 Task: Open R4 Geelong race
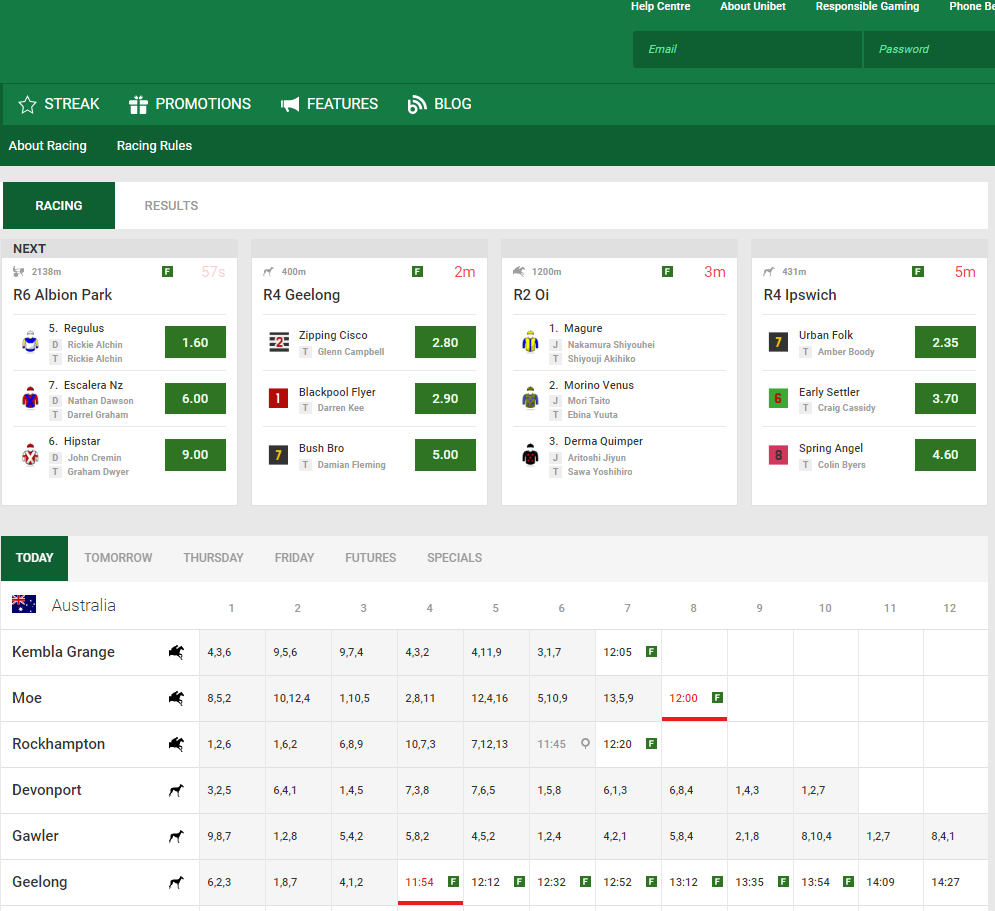coord(301,295)
